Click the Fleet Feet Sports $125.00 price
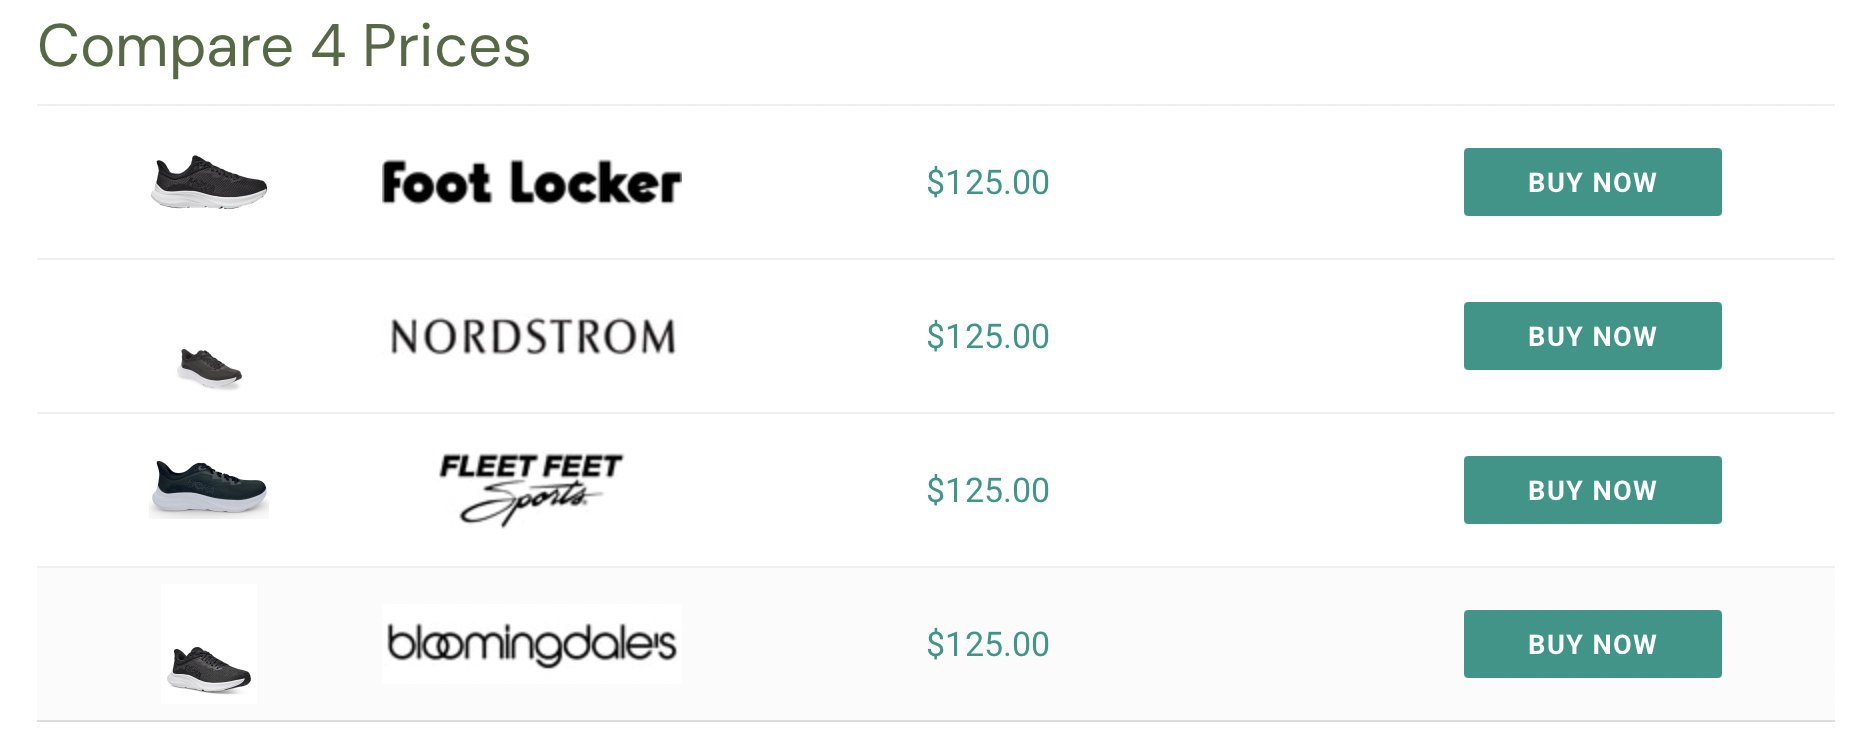Viewport: 1858px width, 732px height. (988, 490)
